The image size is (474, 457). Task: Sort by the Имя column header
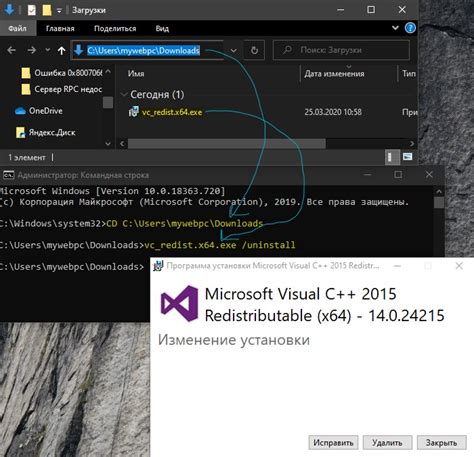coord(136,73)
